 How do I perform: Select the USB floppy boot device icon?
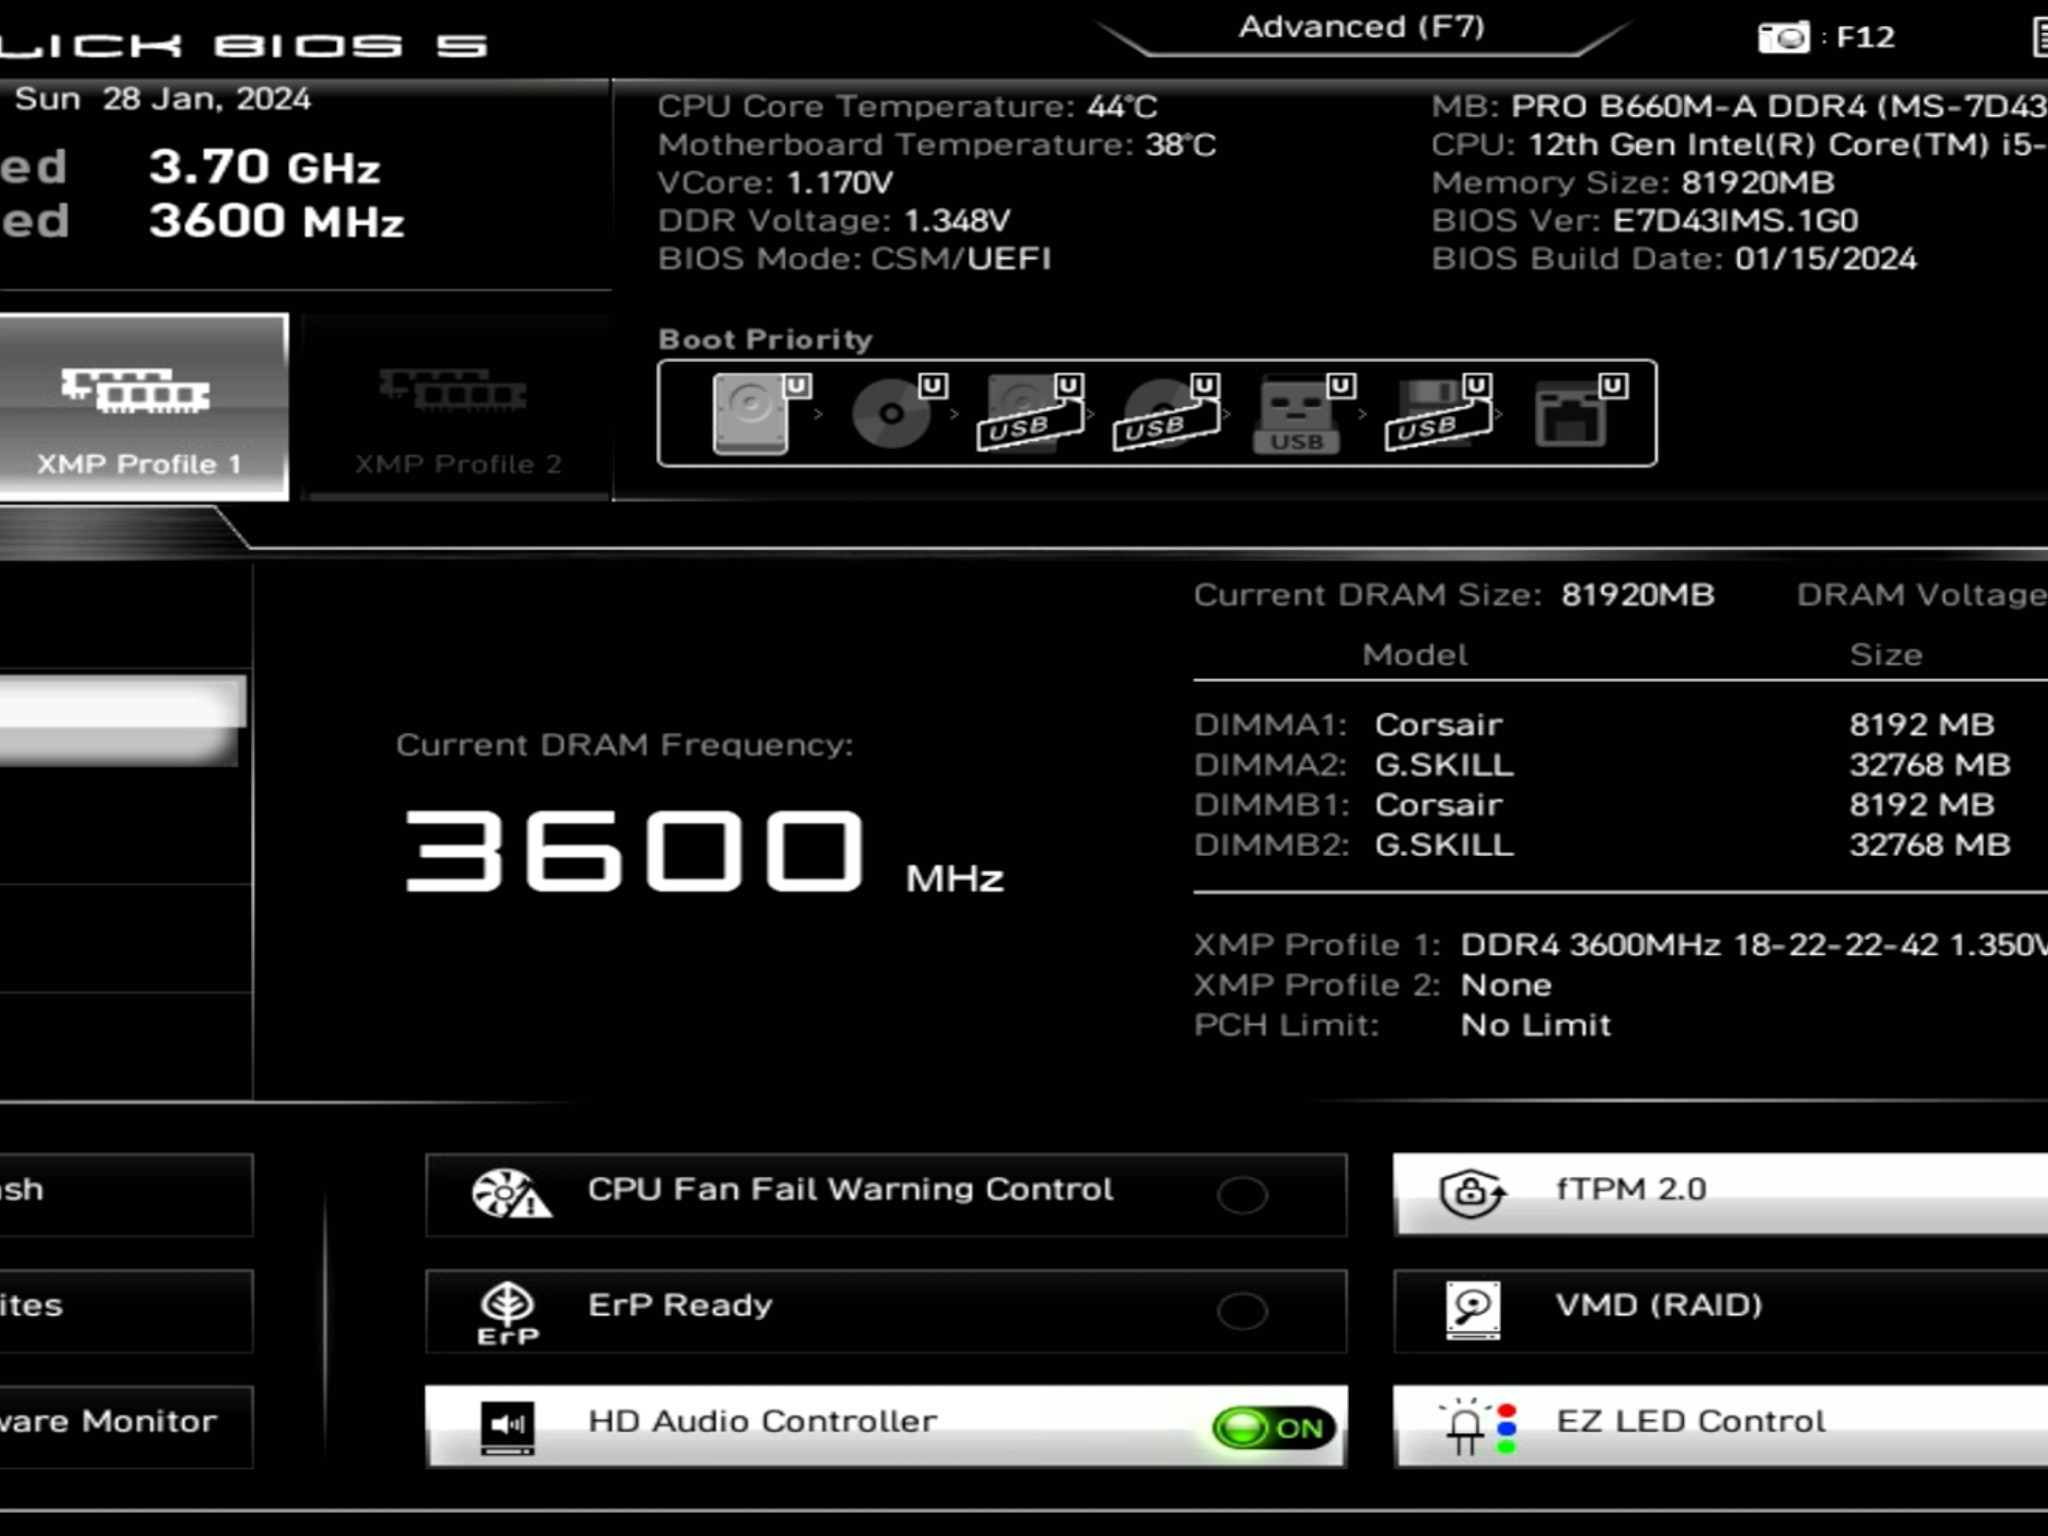tap(1438, 413)
